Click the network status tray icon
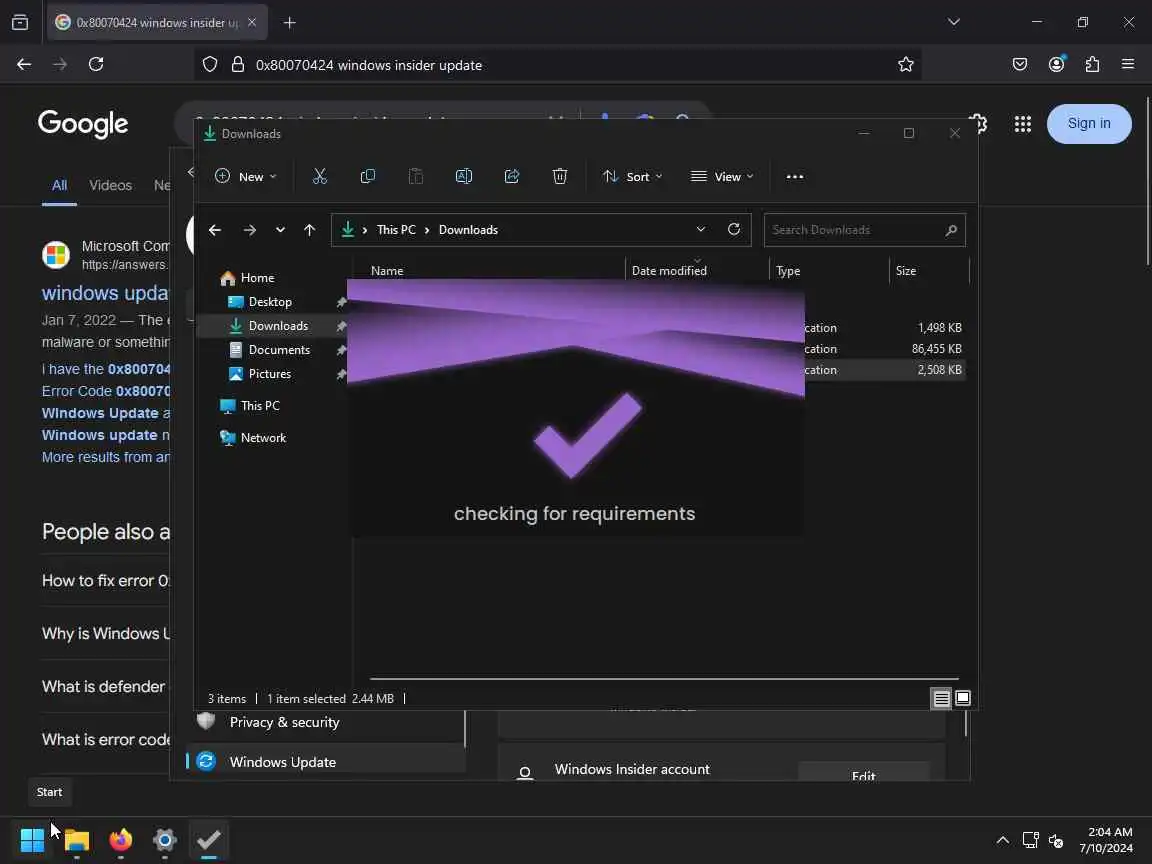Viewport: 1152px width, 864px height. [1030, 840]
